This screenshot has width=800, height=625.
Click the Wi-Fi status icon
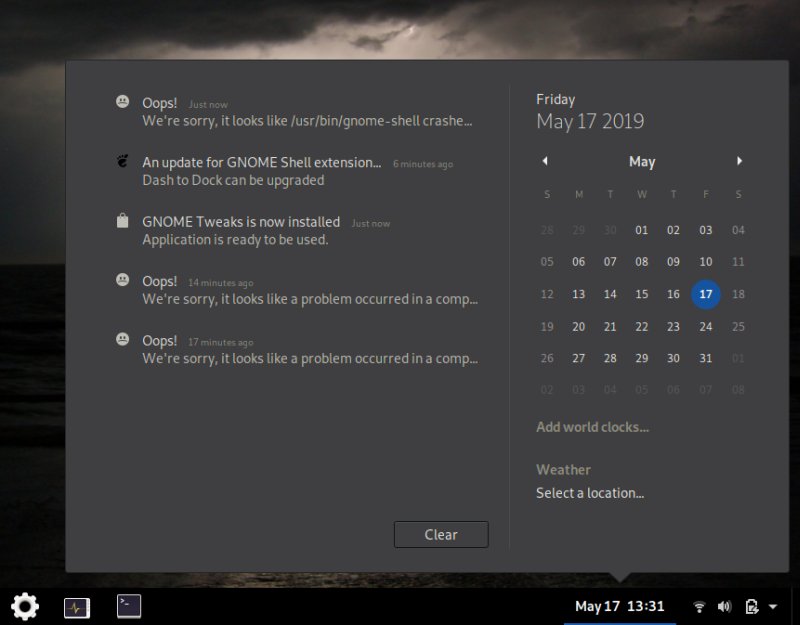698,606
